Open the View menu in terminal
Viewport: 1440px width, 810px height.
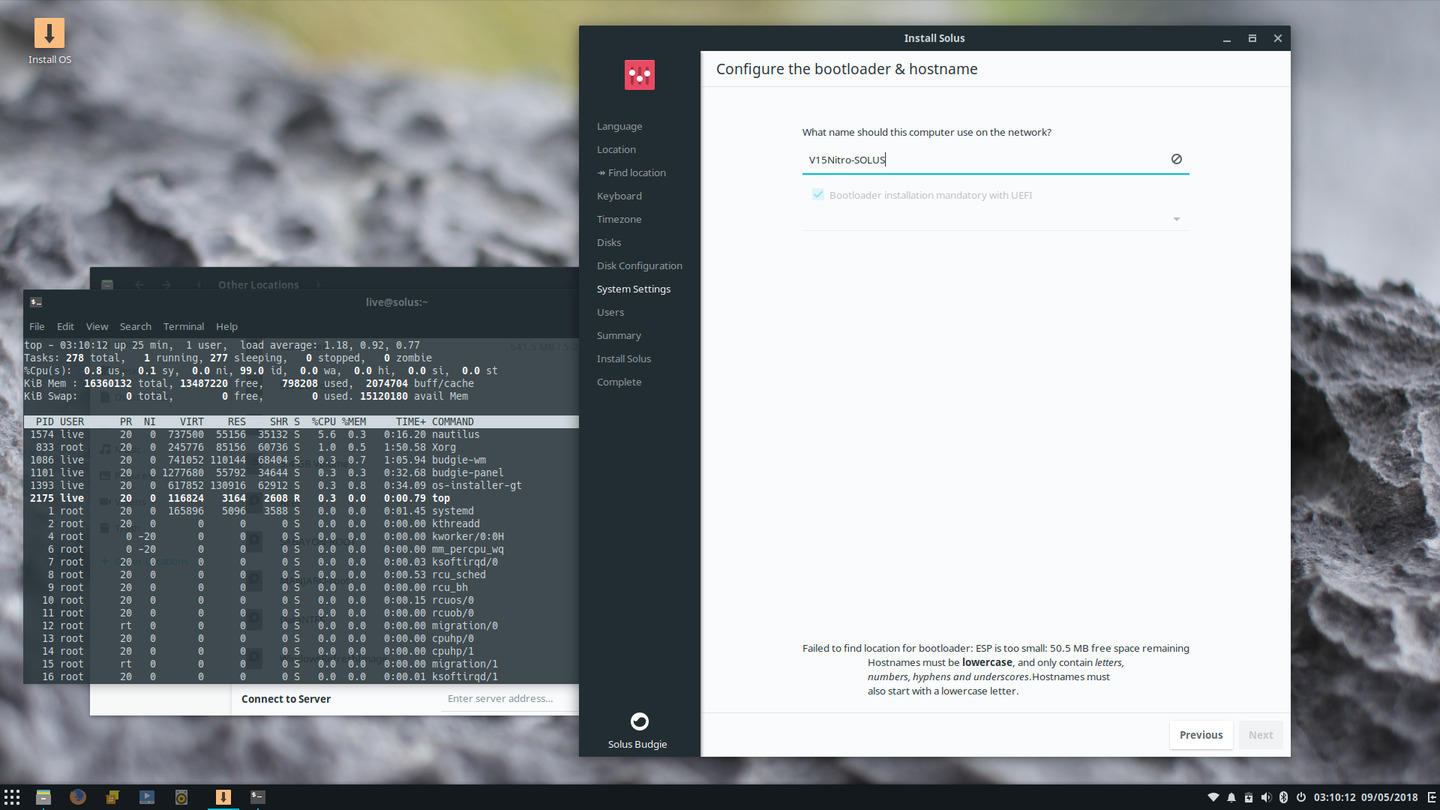[x=97, y=326]
